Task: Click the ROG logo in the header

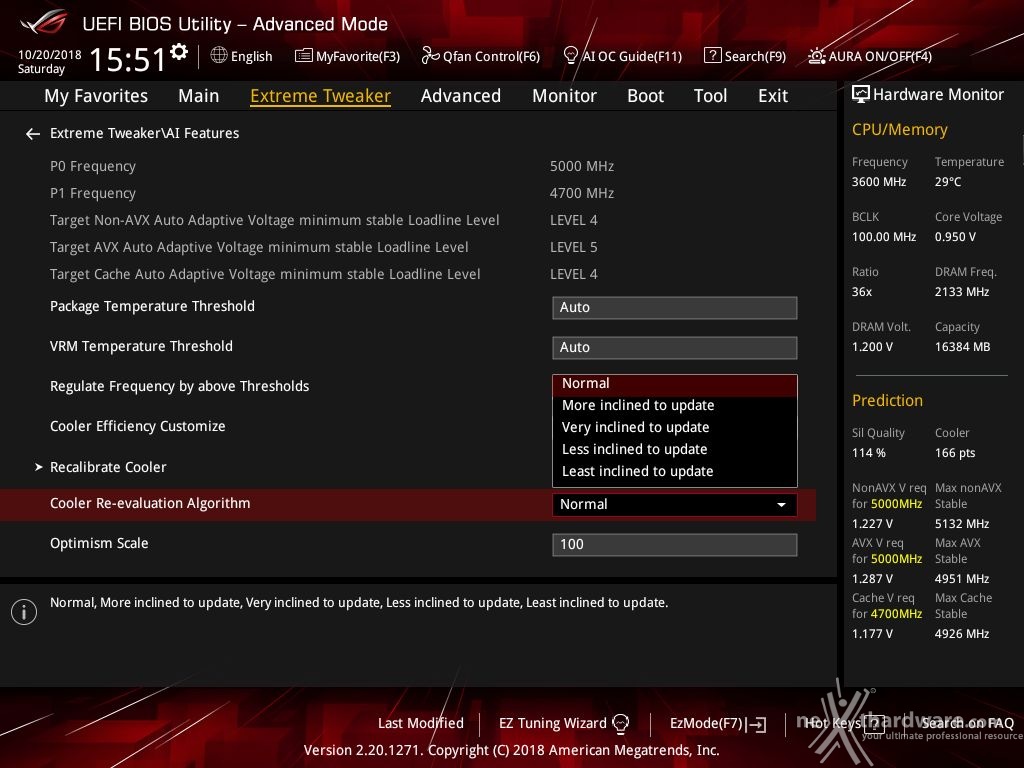Action: coord(44,23)
